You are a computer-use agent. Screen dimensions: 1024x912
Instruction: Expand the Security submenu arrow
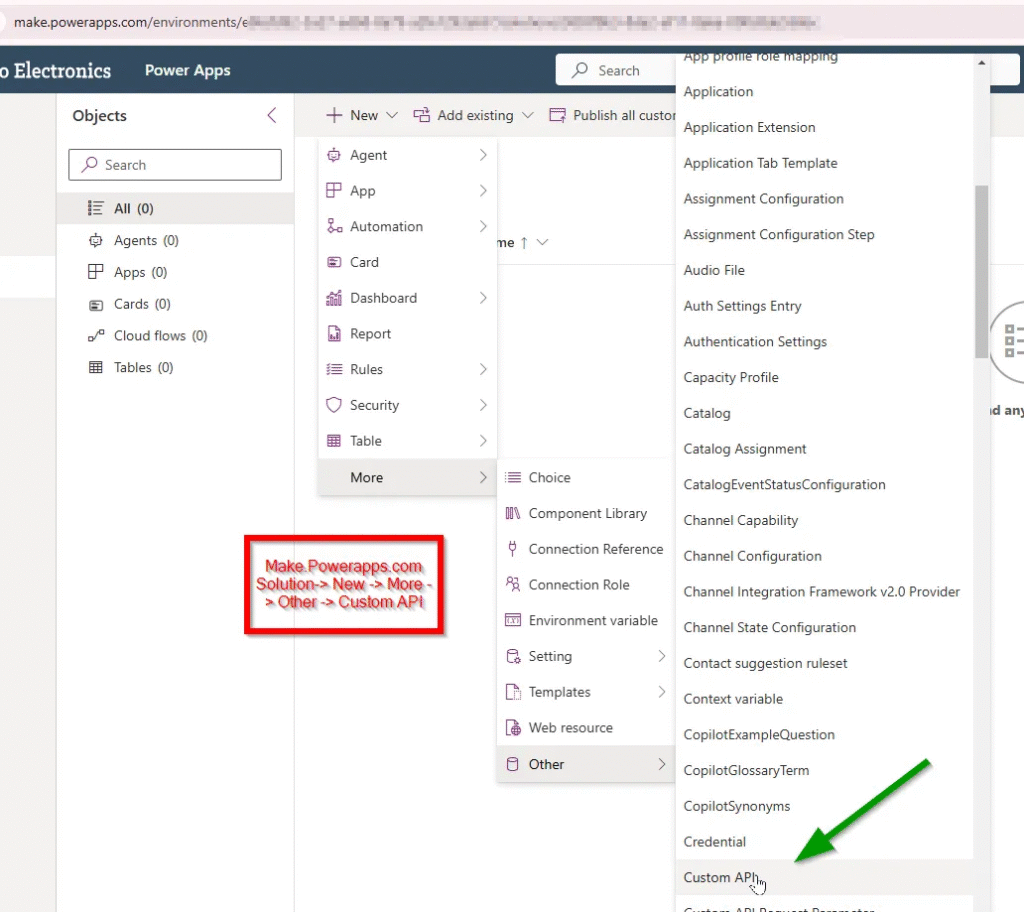point(483,405)
